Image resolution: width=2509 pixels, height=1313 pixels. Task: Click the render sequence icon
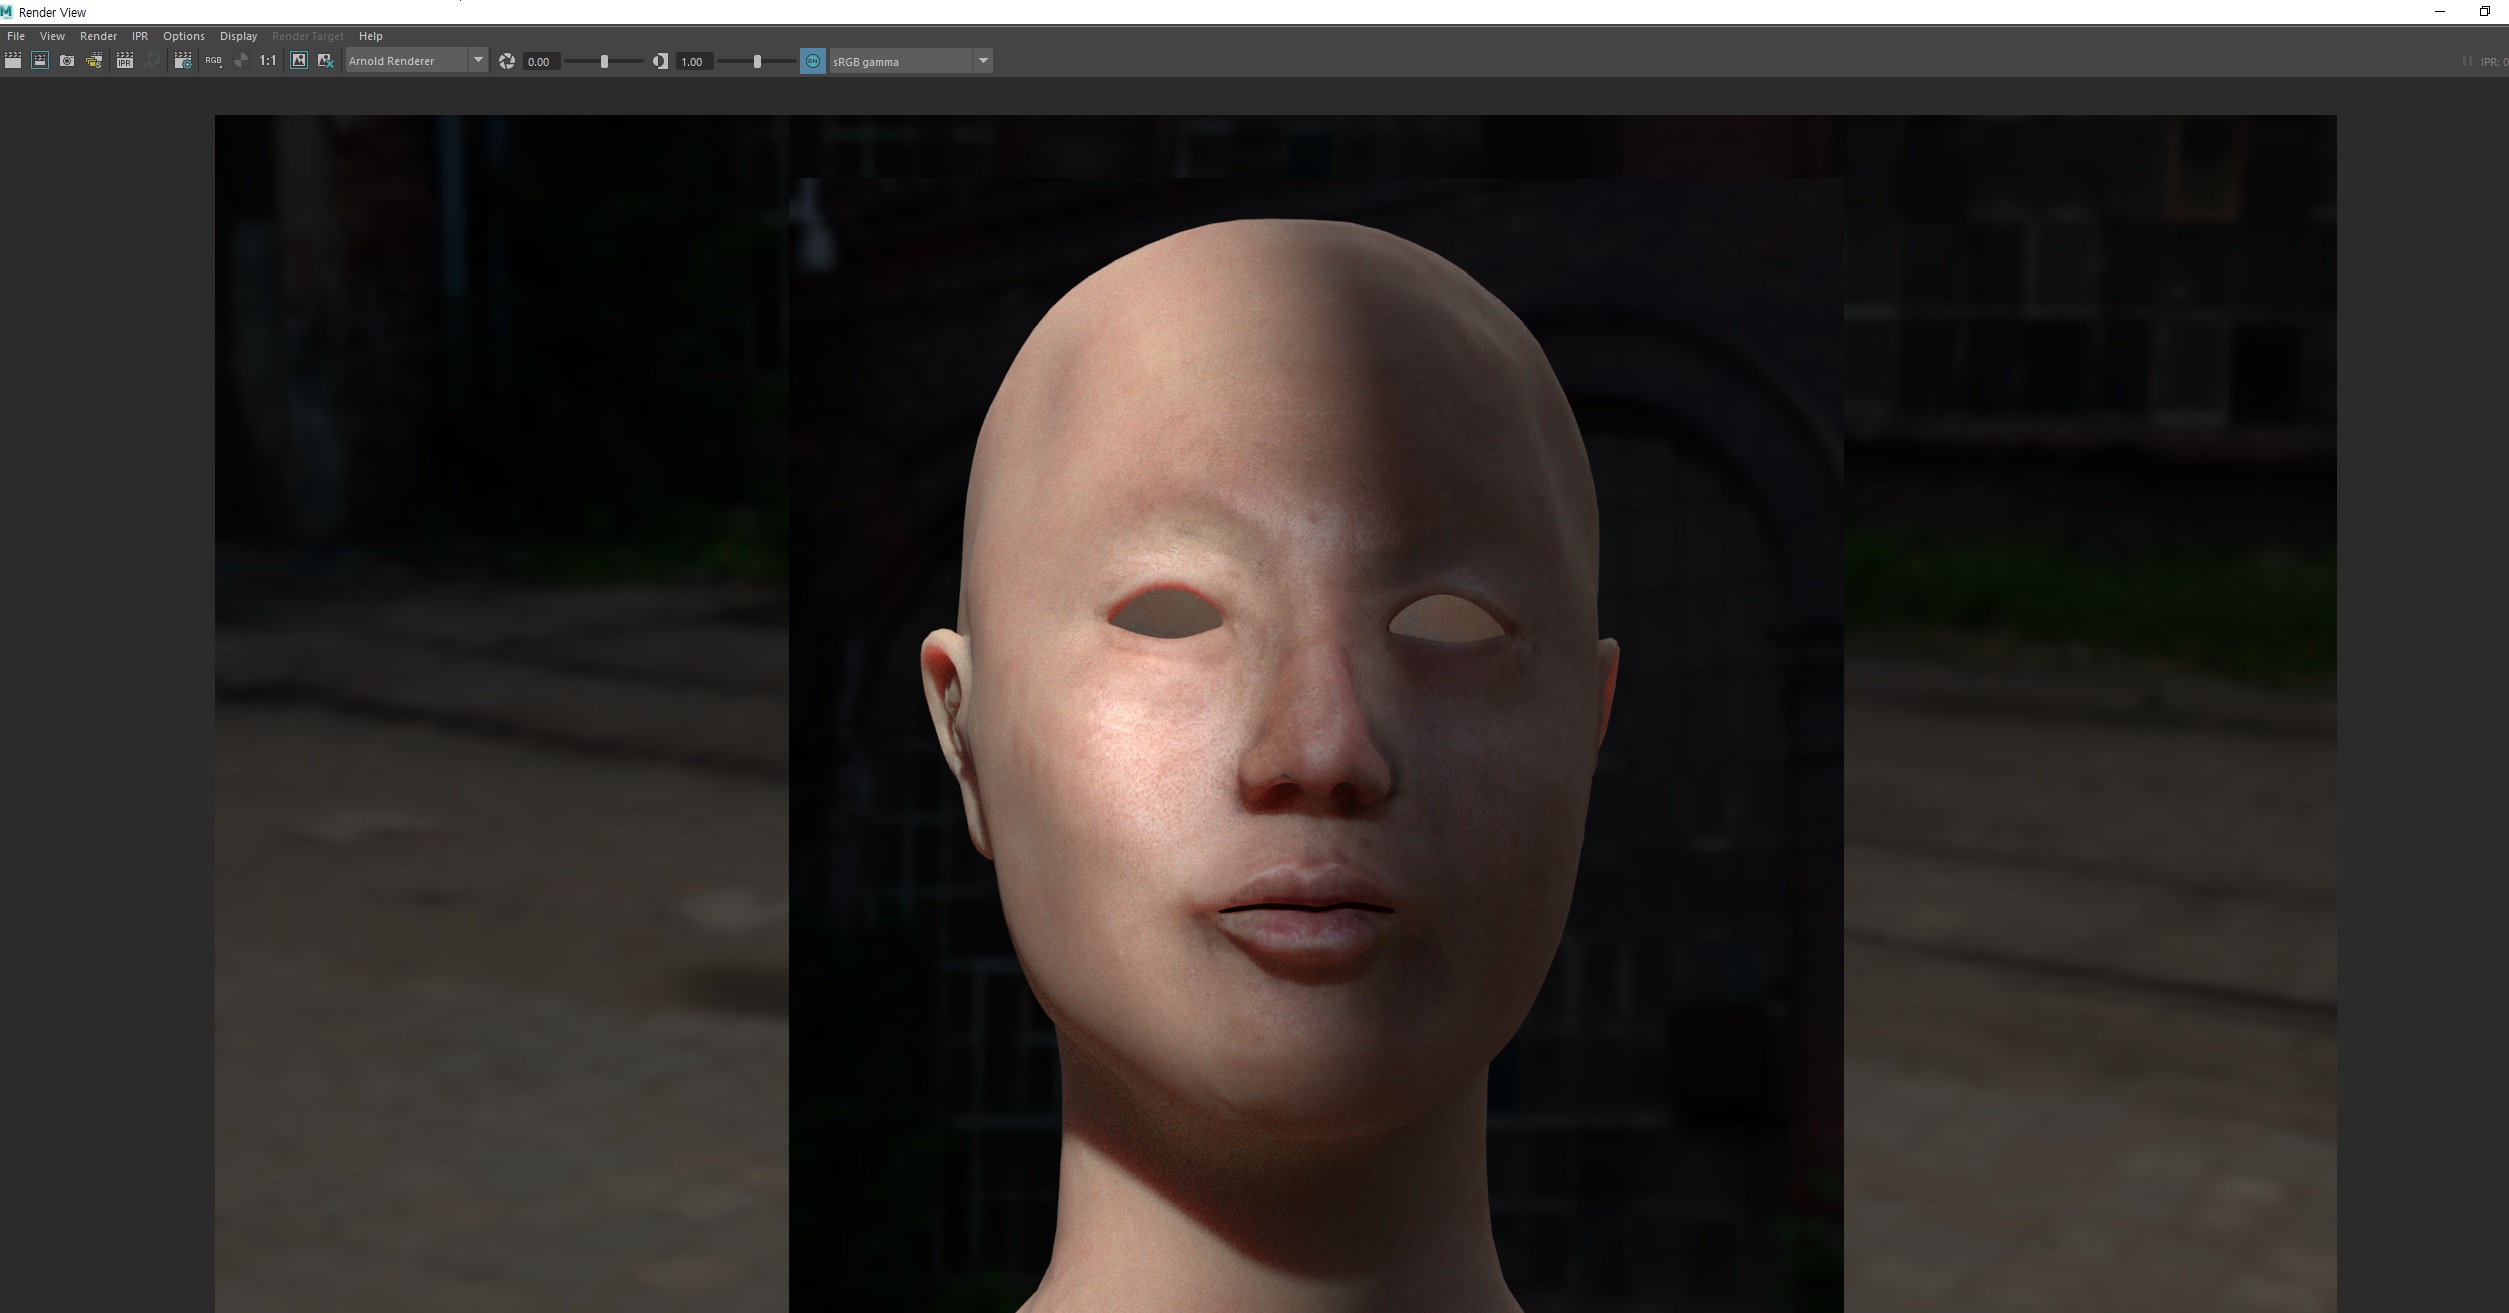coord(94,61)
